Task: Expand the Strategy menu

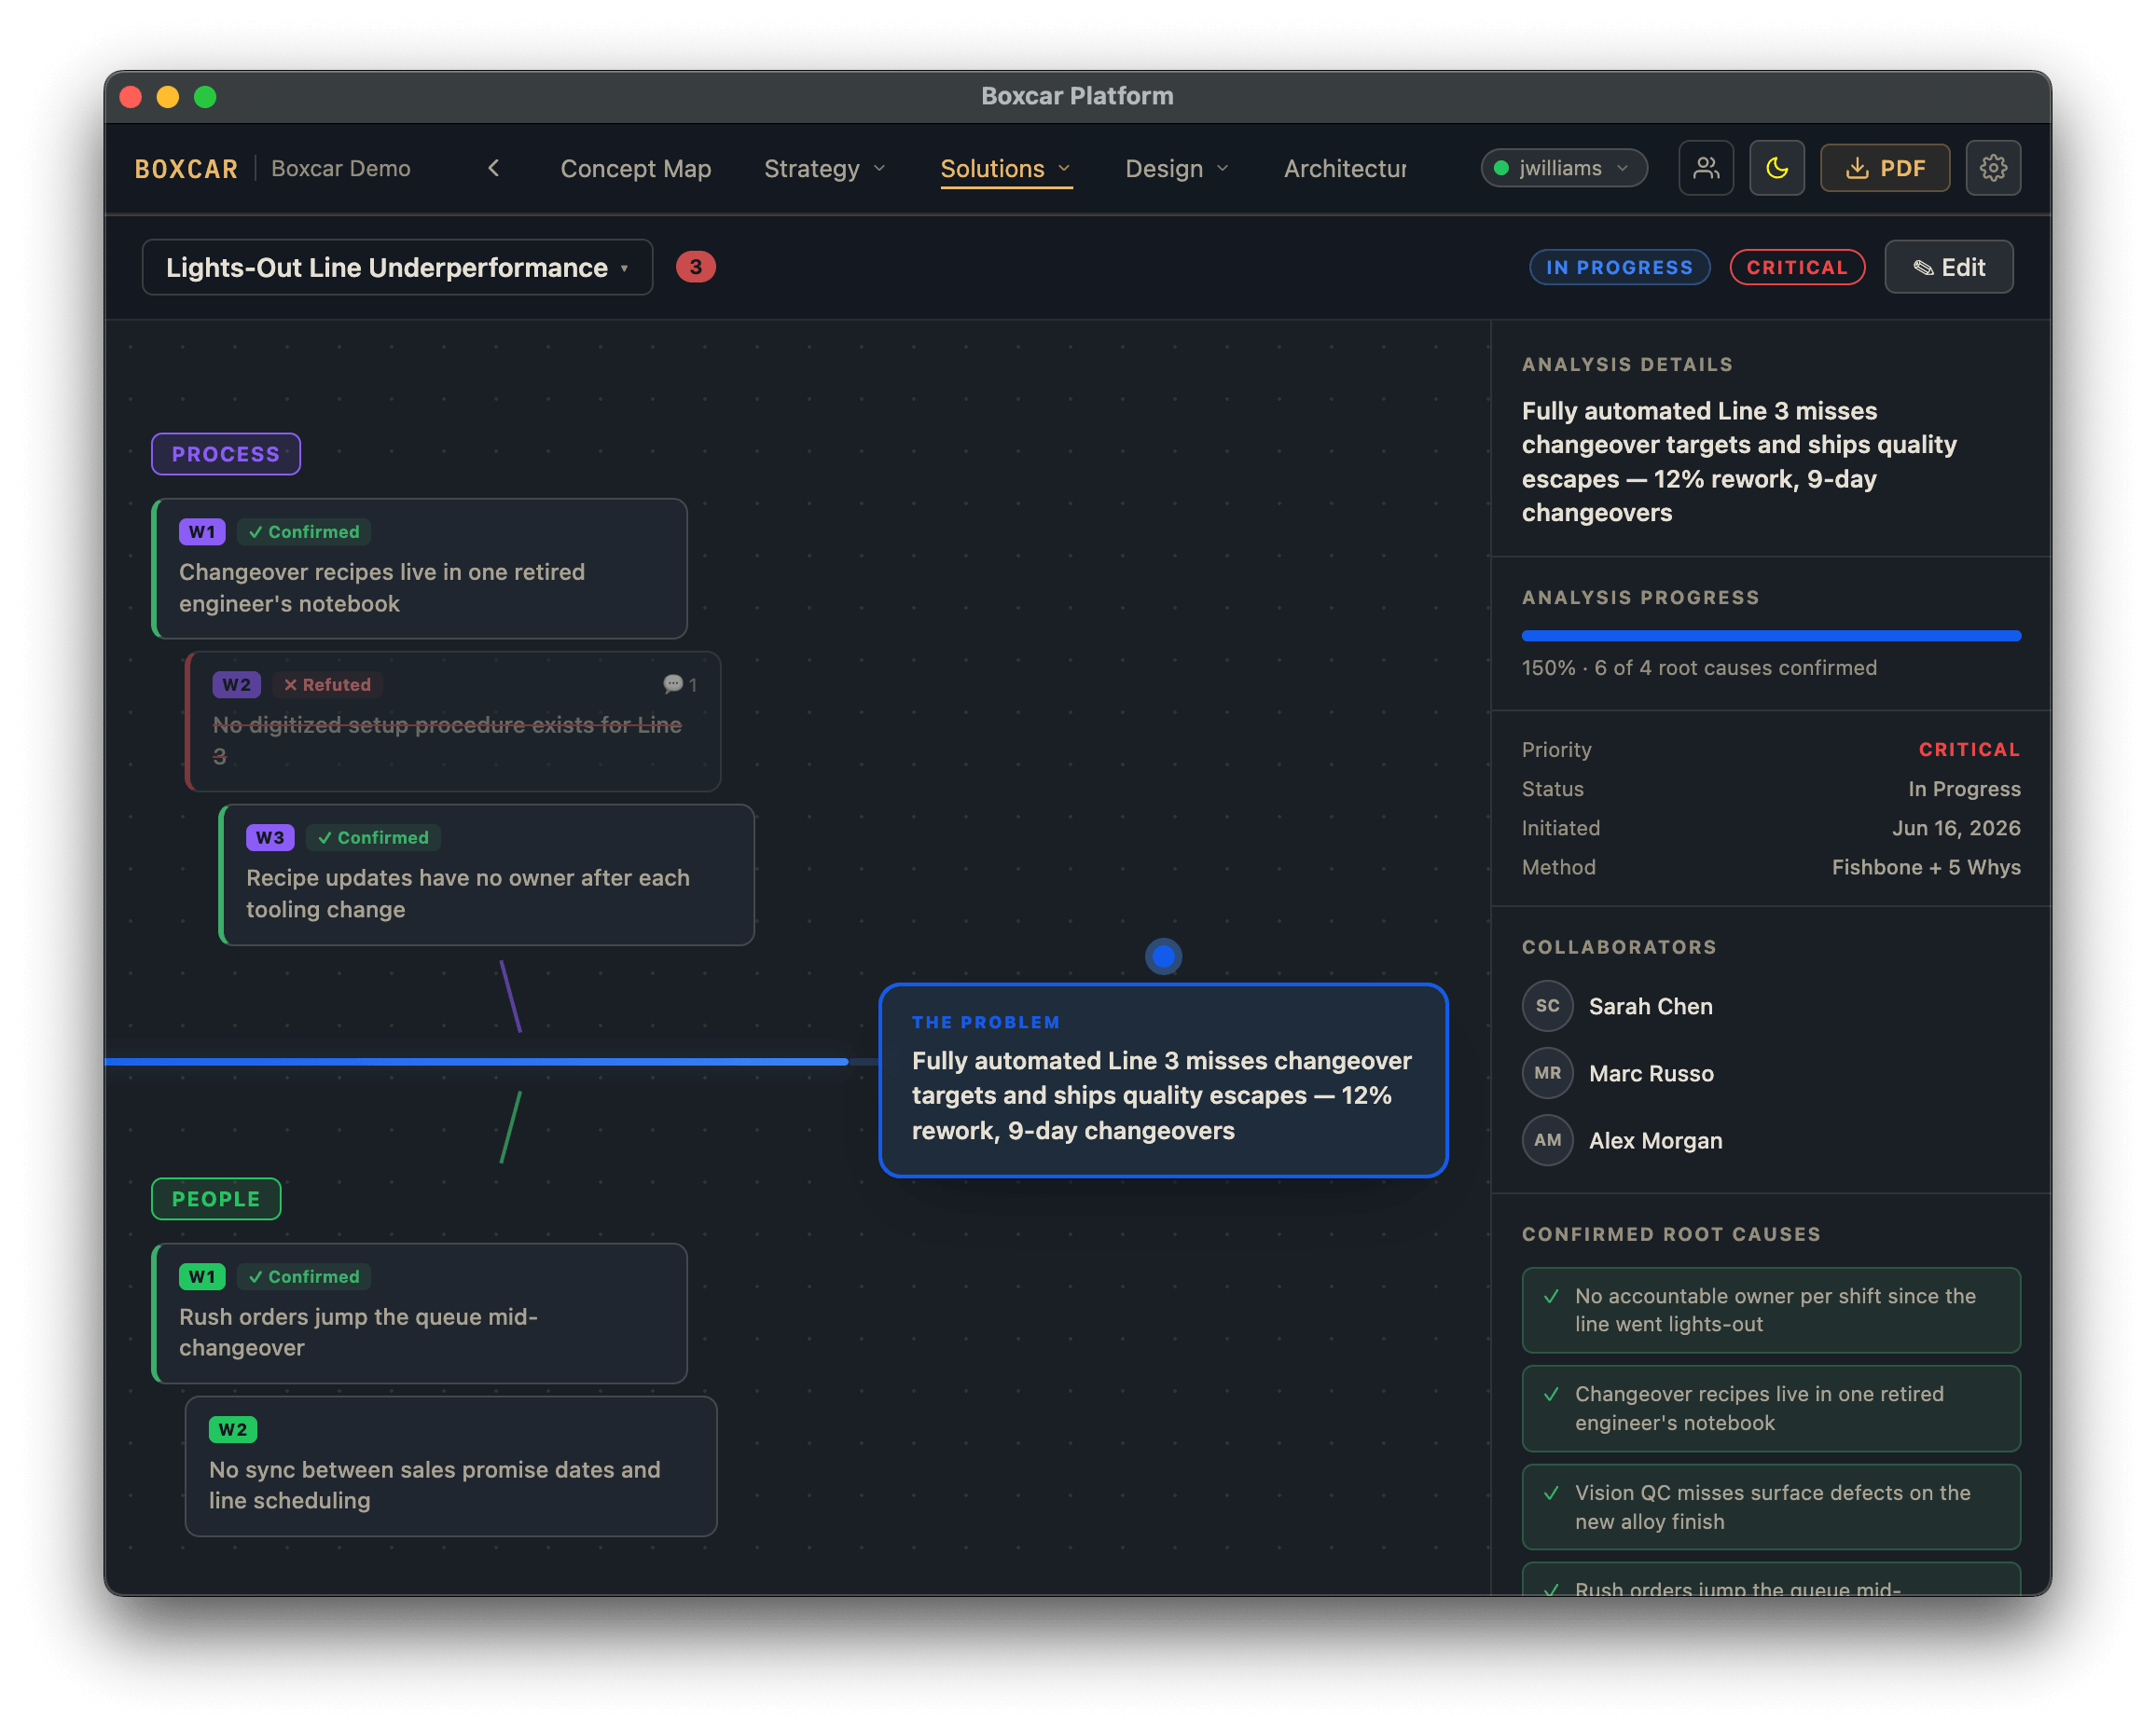Action: pos(824,168)
